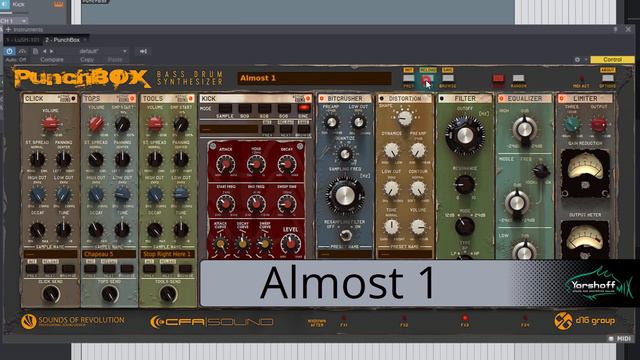Screen dimensions: 640x360
Task: Click CFA Sound logo
Action: point(211,322)
